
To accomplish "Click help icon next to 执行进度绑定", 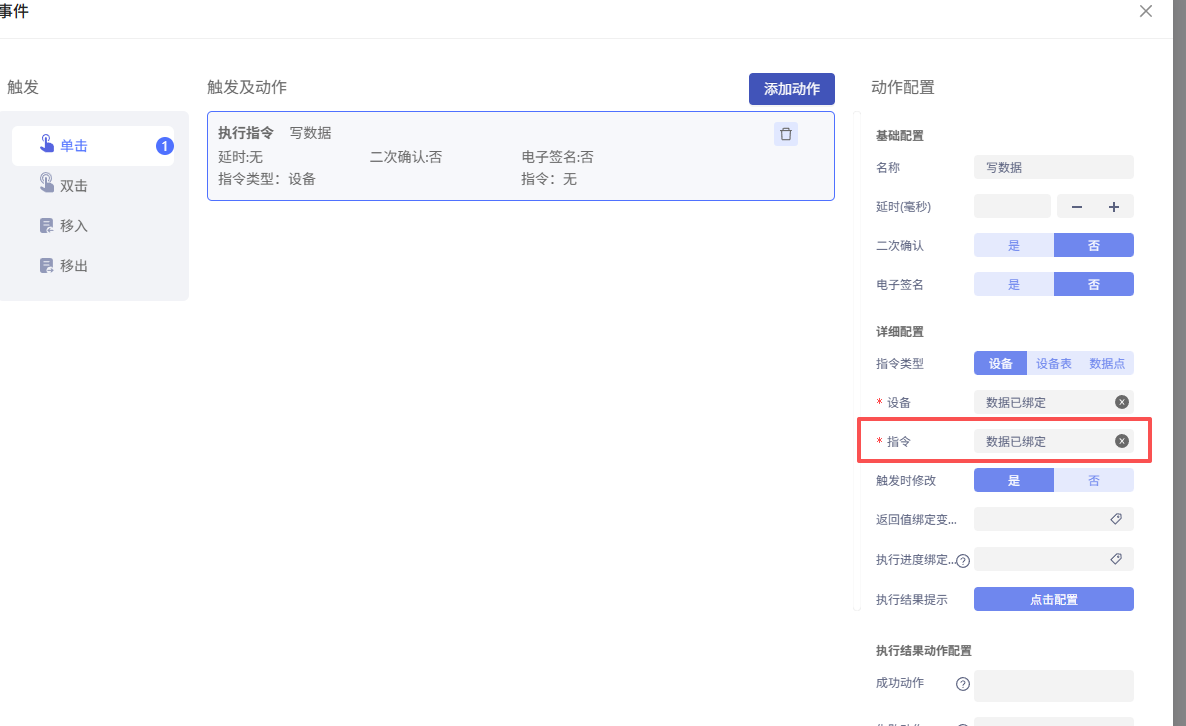I will click(963, 561).
